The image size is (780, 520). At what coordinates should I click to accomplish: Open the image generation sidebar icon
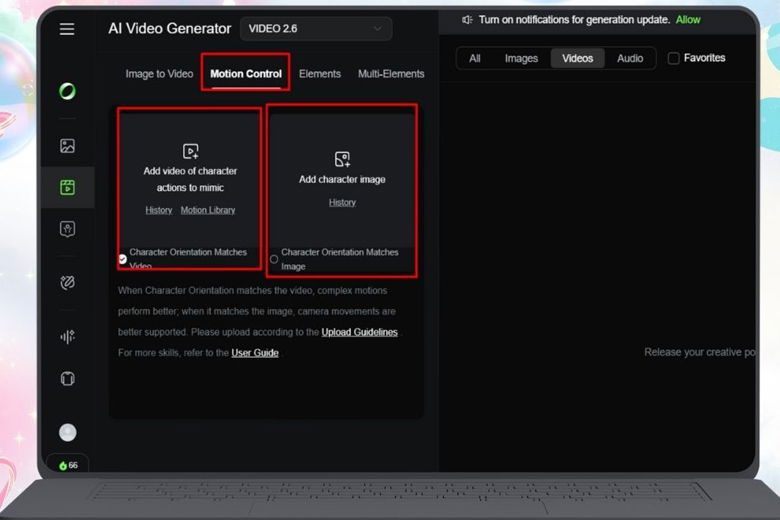click(x=67, y=146)
